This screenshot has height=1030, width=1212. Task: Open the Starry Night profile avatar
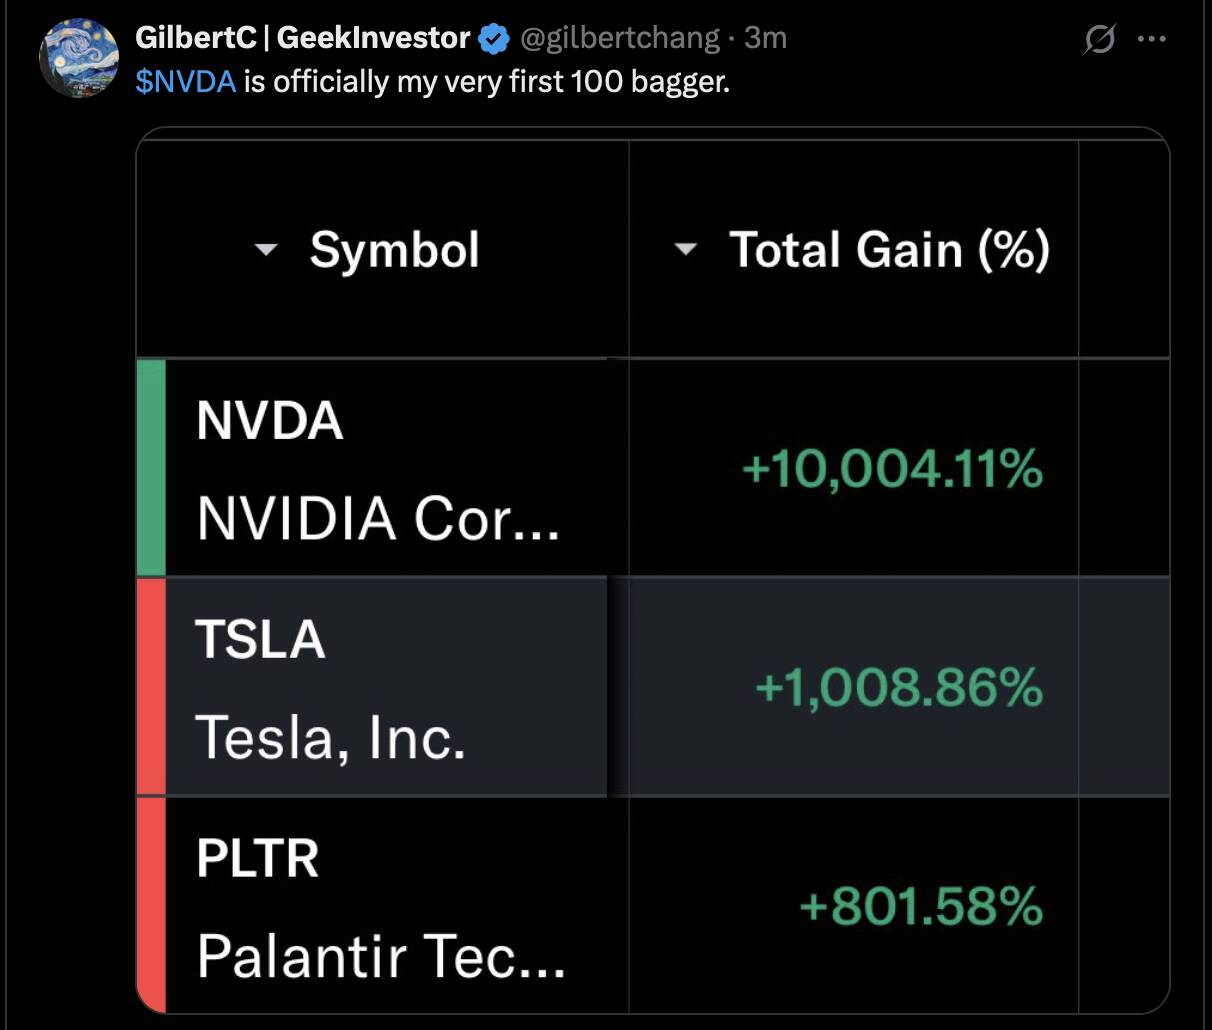coord(79,57)
